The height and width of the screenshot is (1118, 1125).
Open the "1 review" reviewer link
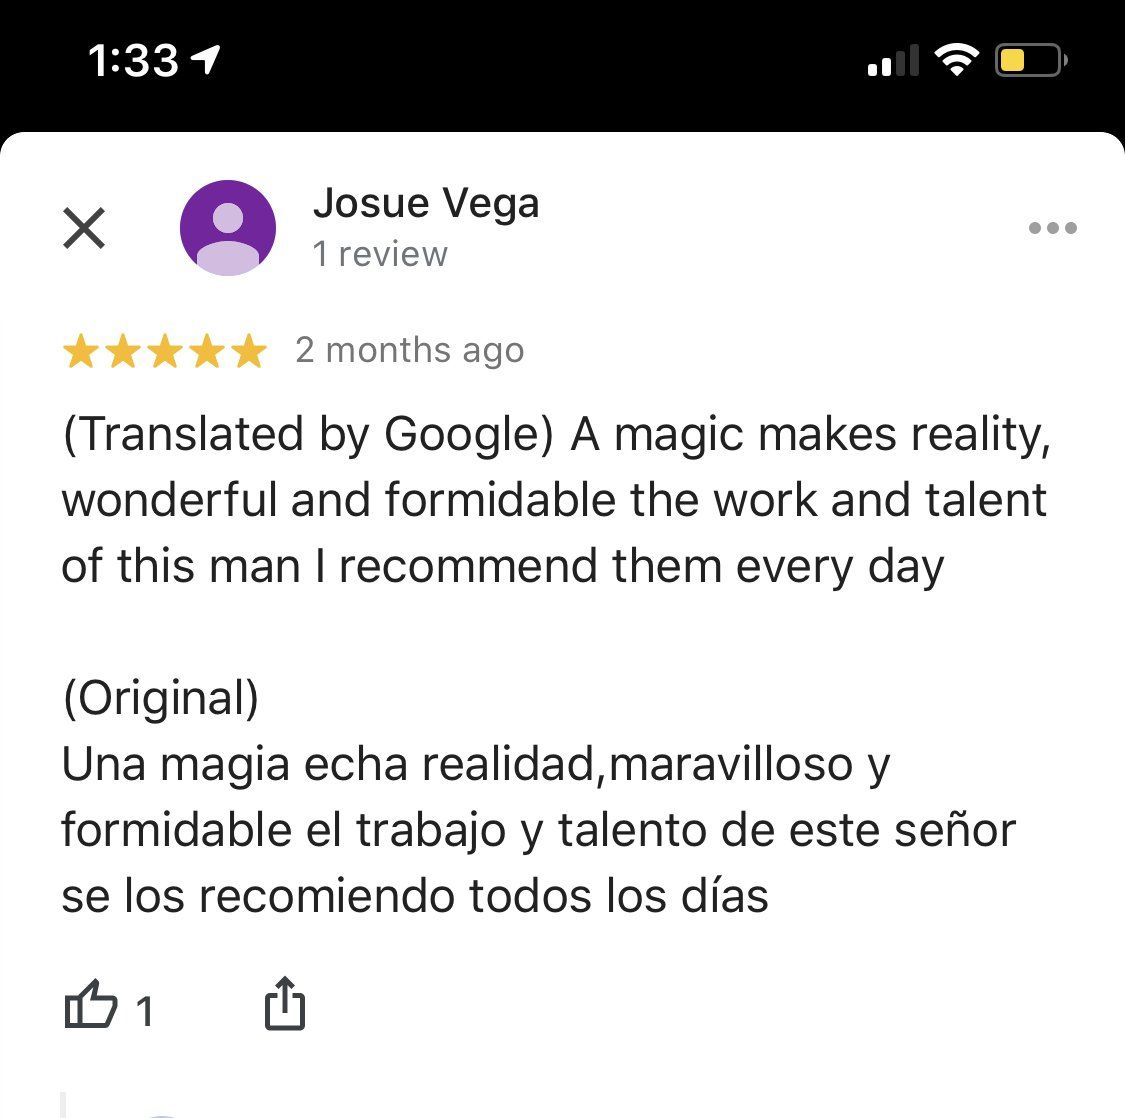coord(380,254)
